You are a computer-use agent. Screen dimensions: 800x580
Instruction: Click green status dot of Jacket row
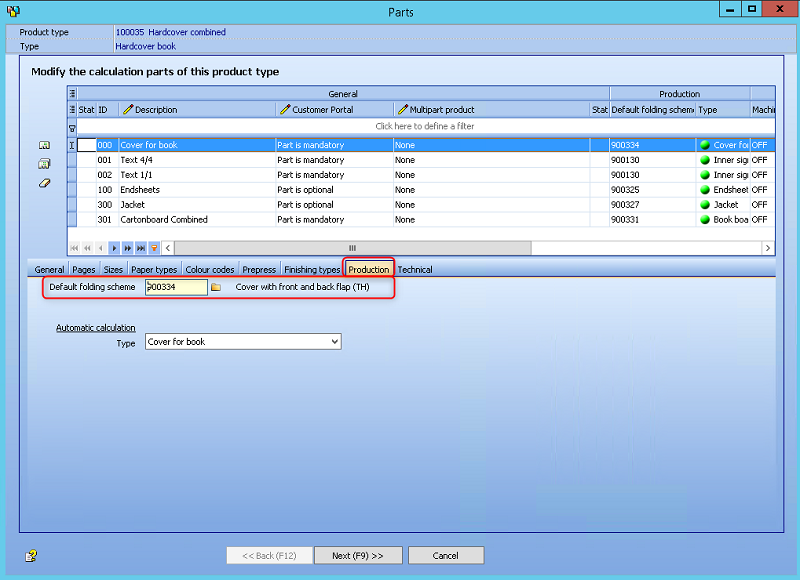[705, 205]
